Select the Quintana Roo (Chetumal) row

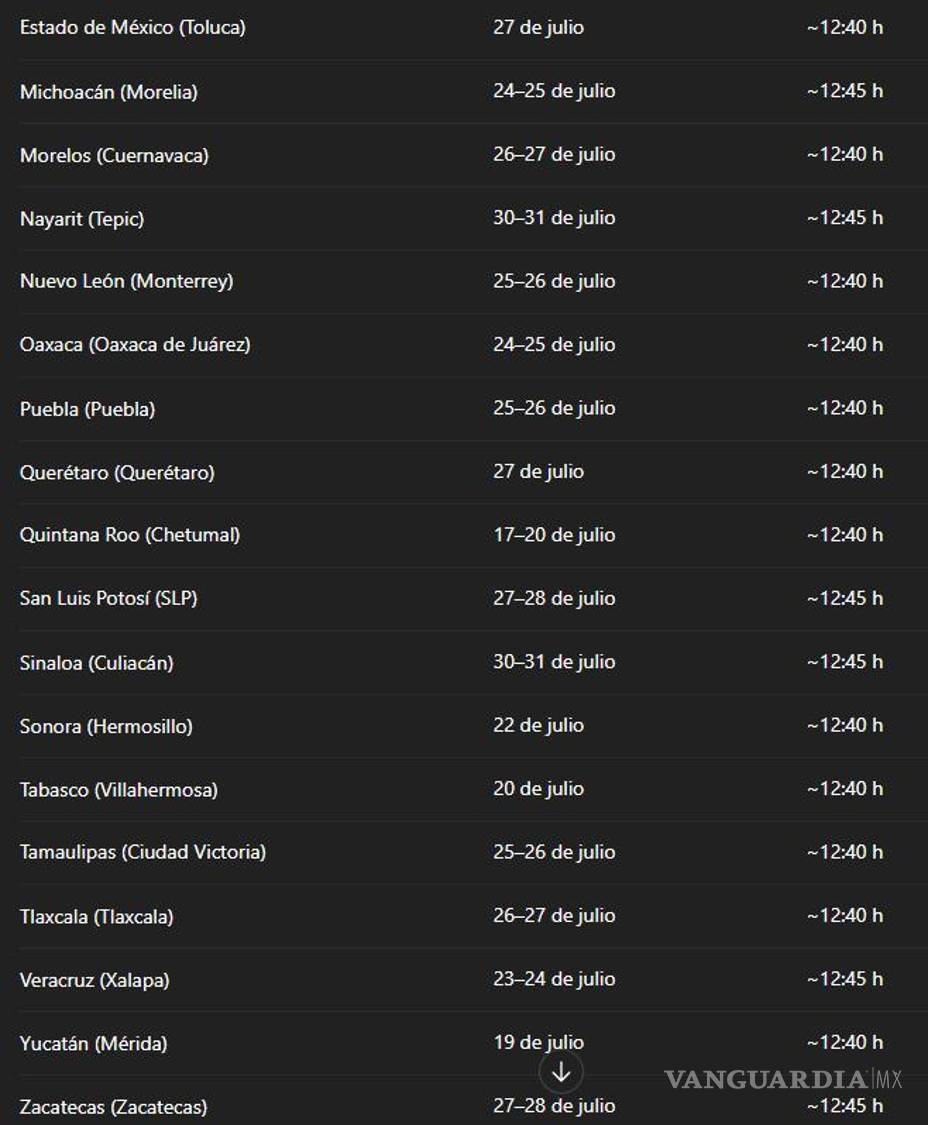tap(130, 535)
